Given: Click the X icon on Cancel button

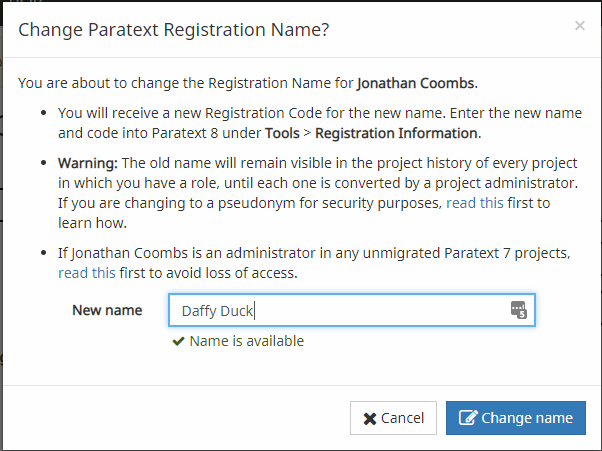Looking at the screenshot, I should pos(370,418).
